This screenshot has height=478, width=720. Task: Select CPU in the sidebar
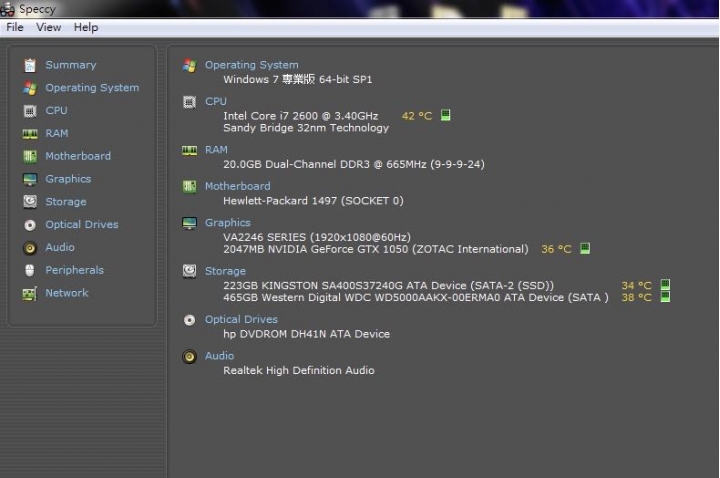pyautogui.click(x=56, y=111)
